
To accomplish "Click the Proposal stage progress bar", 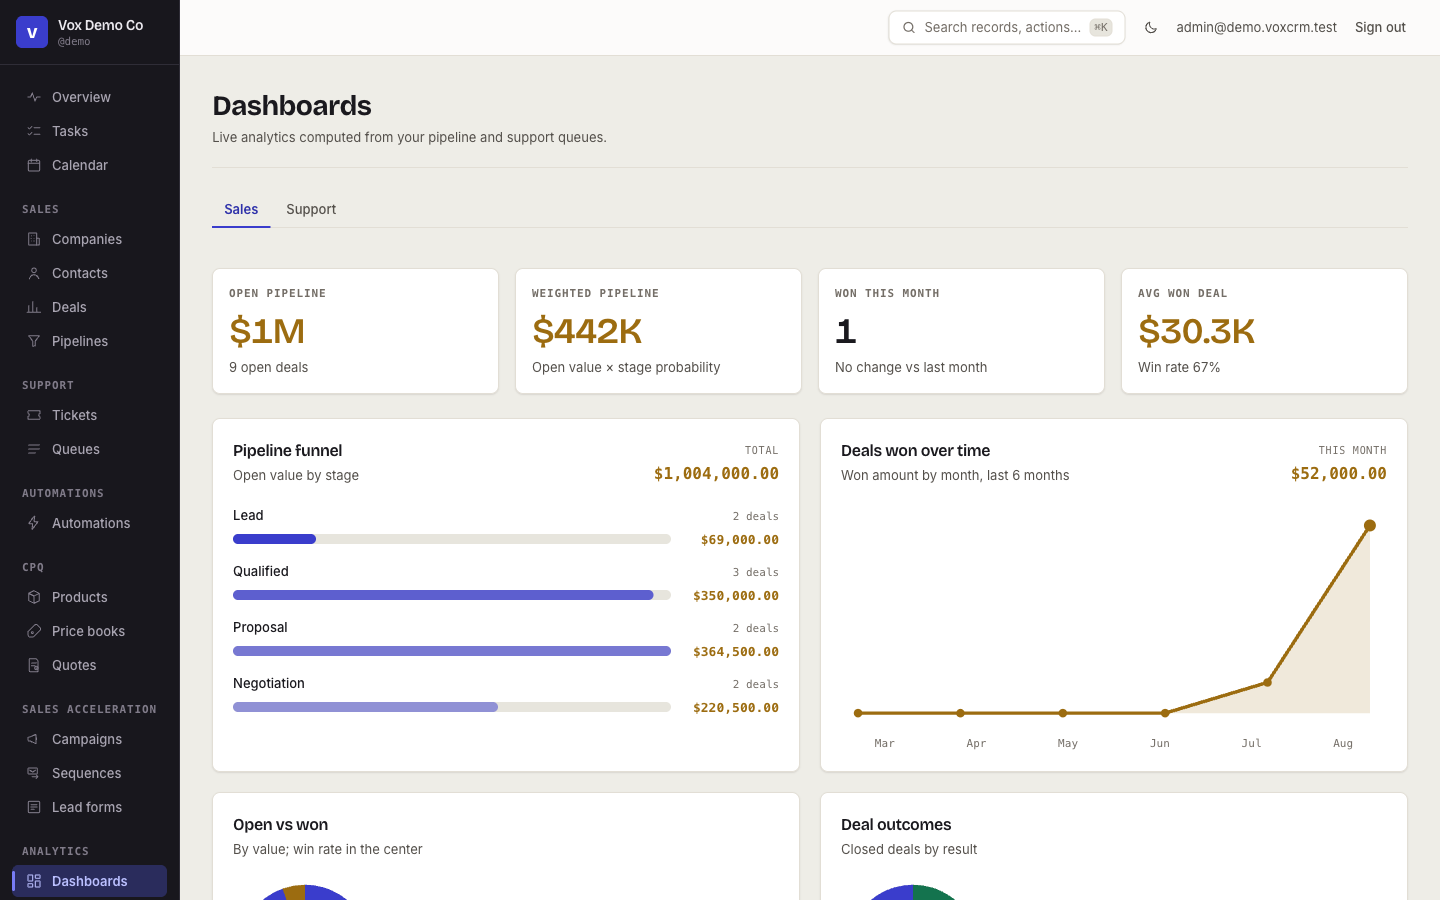I will pos(452,651).
